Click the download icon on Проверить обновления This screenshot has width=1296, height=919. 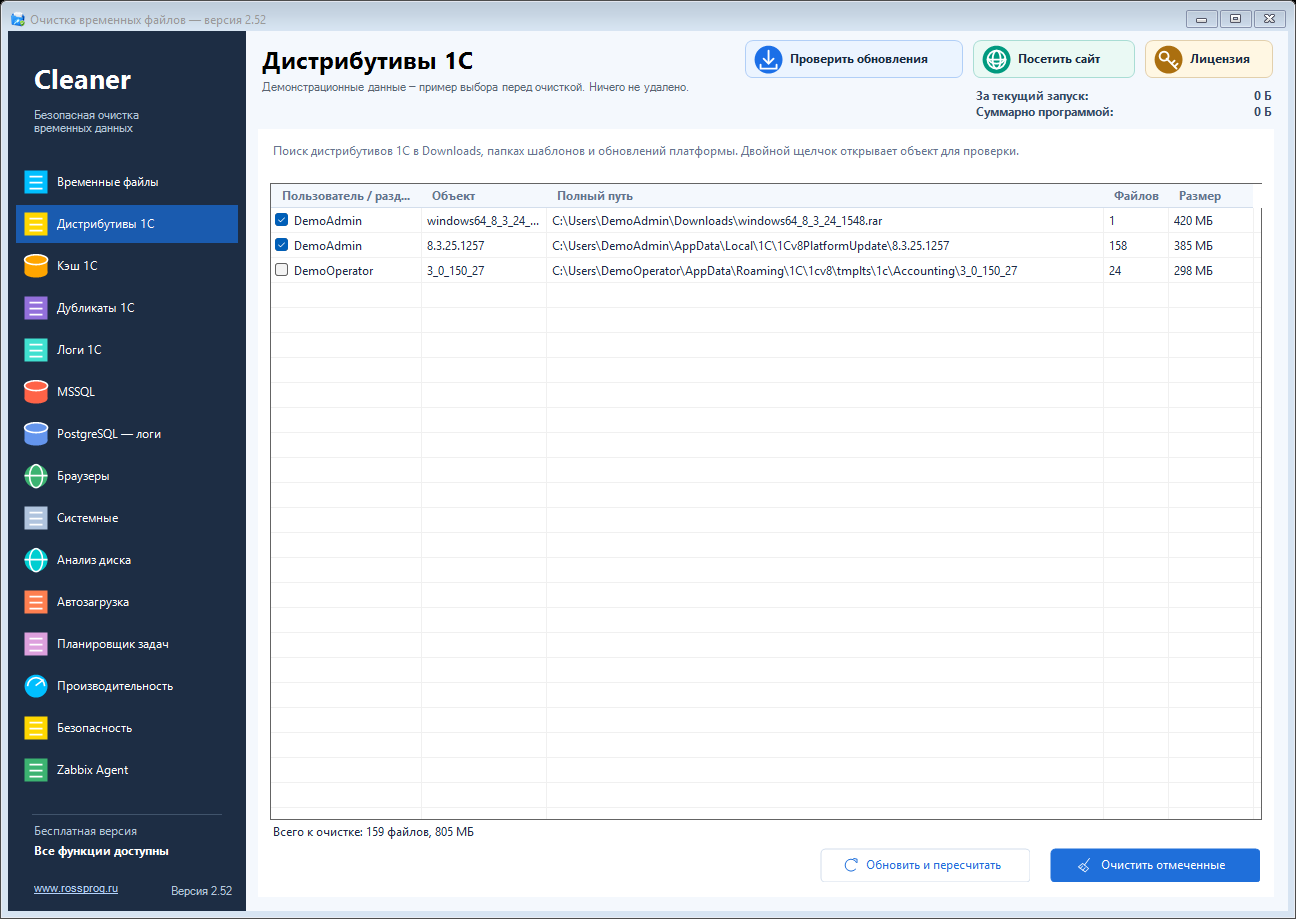(x=768, y=59)
